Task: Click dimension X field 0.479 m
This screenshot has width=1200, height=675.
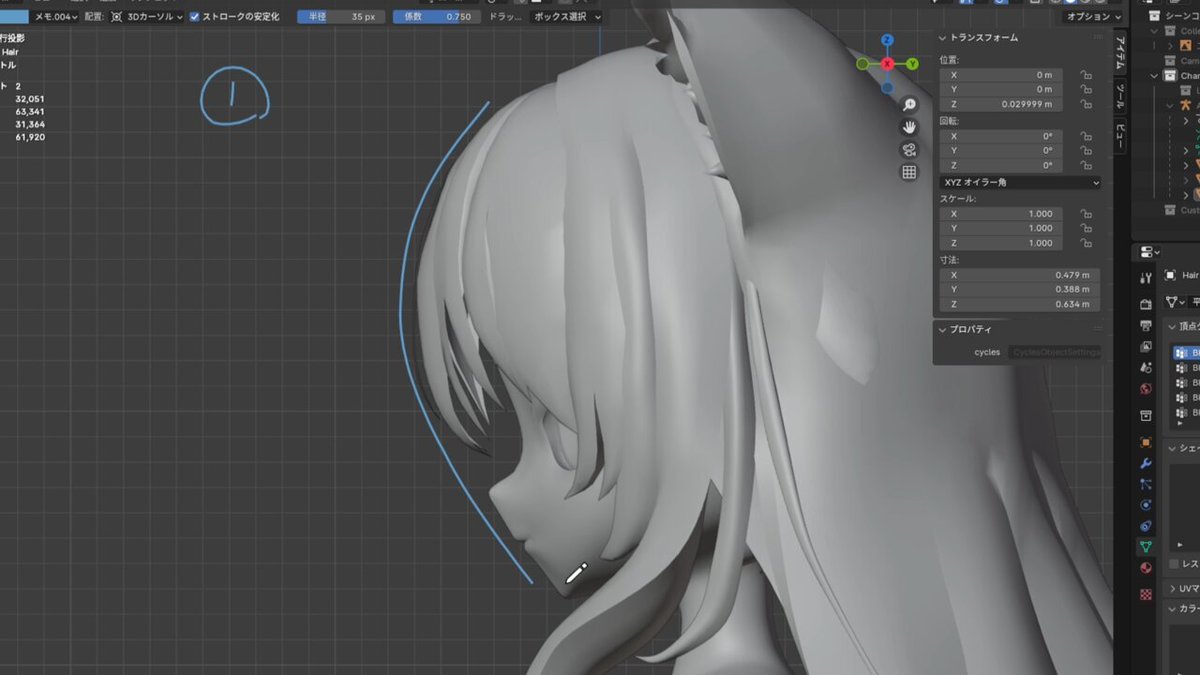Action: click(1020, 275)
